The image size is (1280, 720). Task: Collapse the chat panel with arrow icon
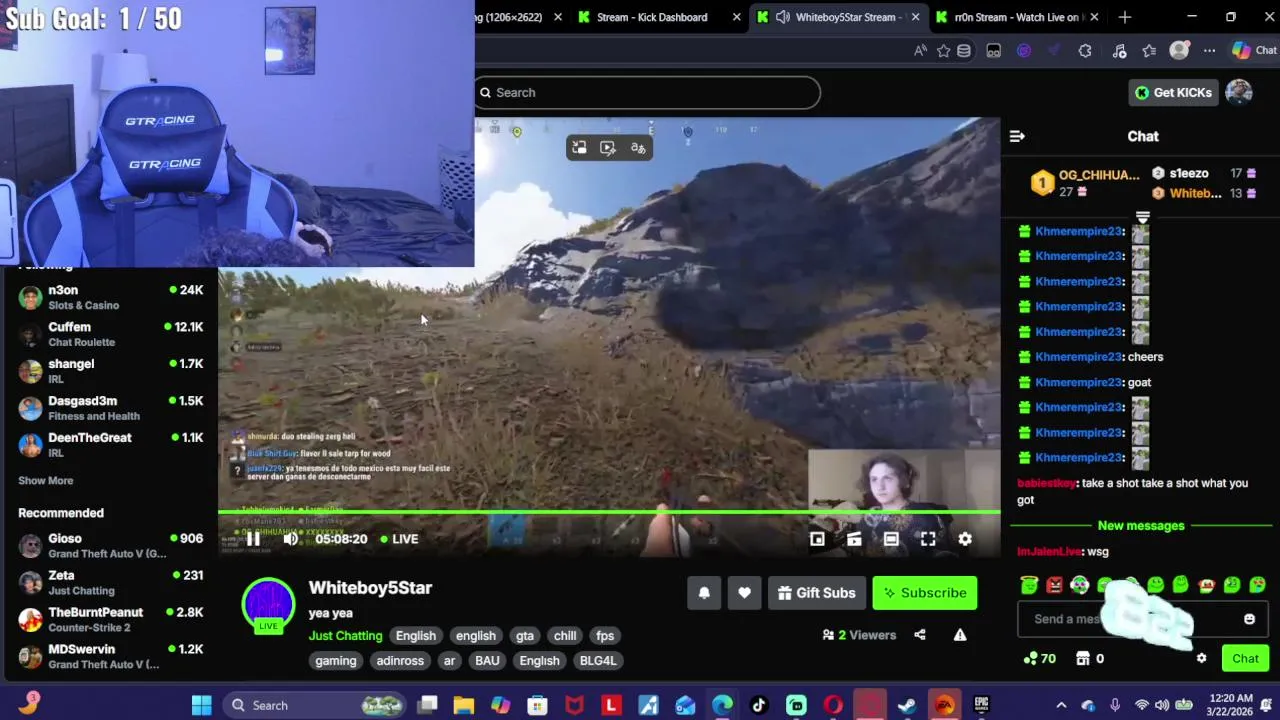[x=1017, y=136]
